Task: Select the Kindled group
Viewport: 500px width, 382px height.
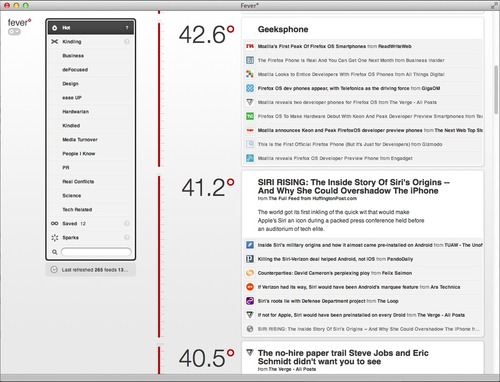Action: click(x=91, y=126)
